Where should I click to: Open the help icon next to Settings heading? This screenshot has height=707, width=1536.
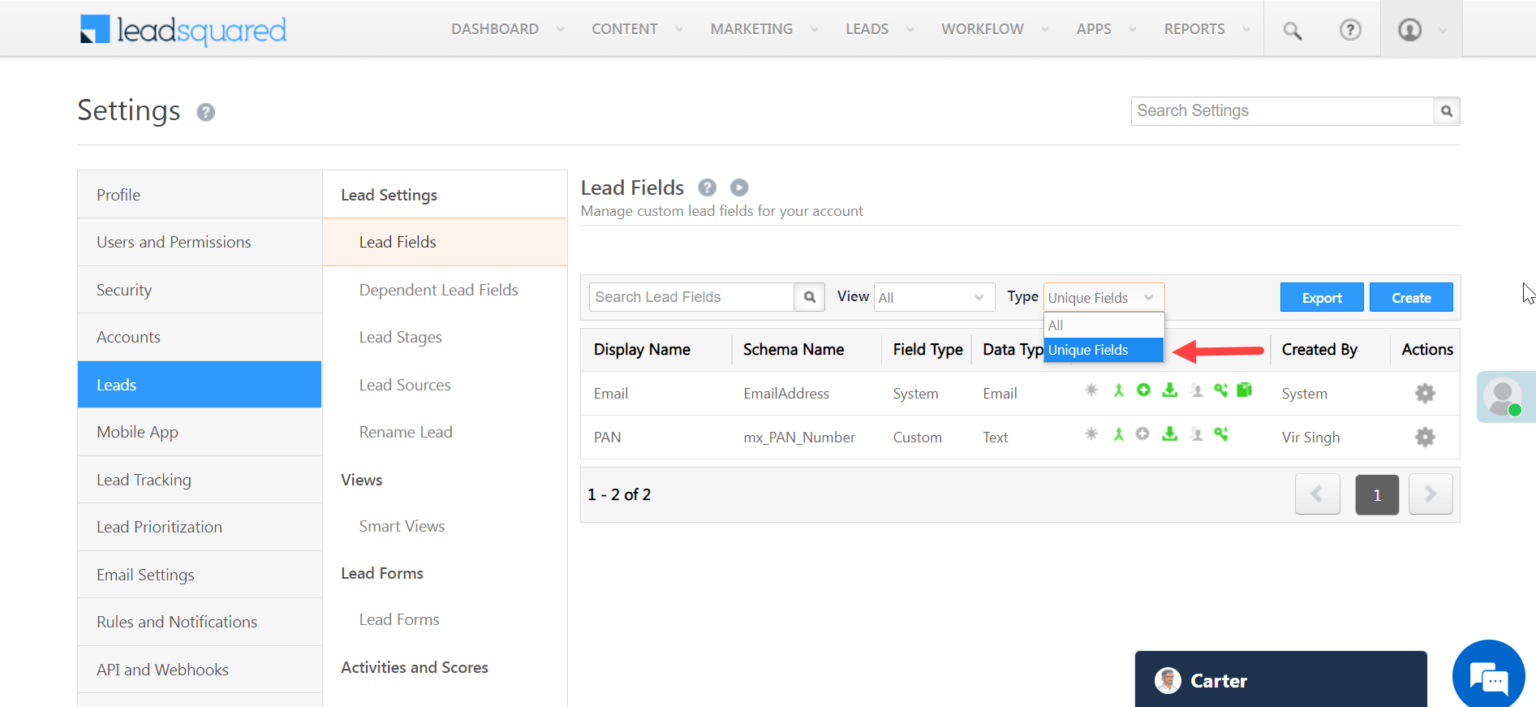[x=205, y=112]
